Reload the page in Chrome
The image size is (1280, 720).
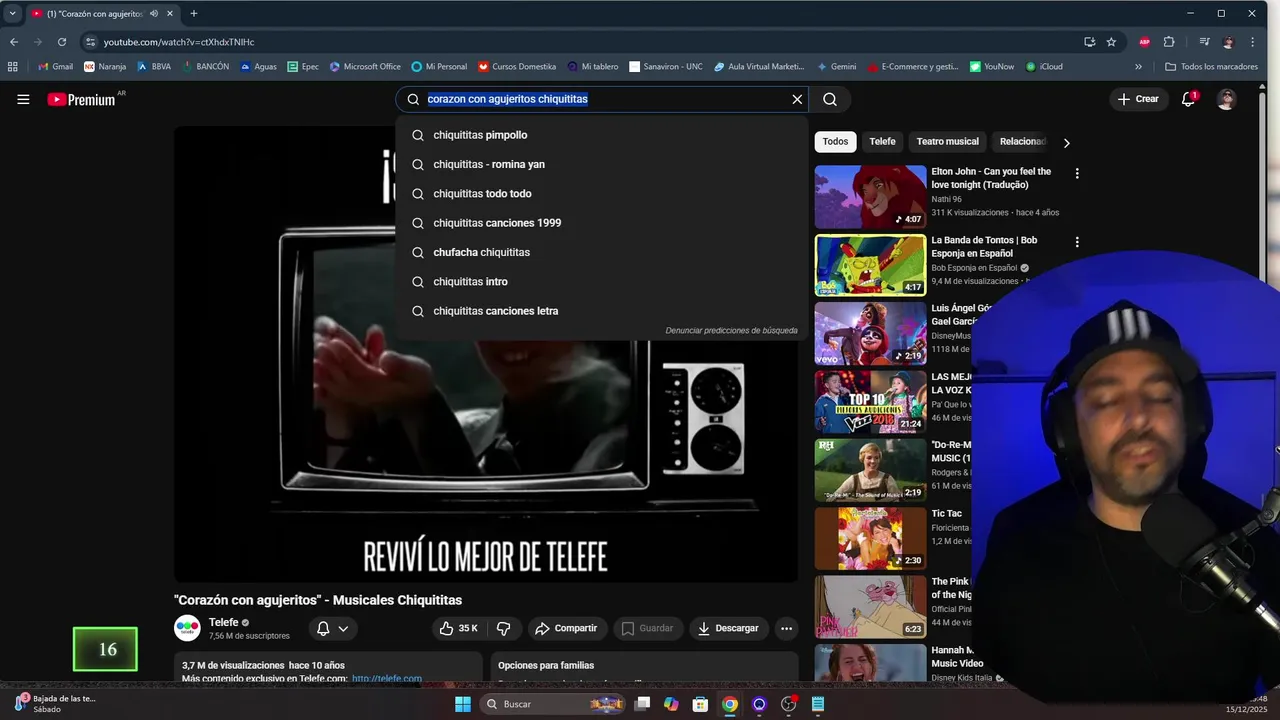pyautogui.click(x=62, y=42)
